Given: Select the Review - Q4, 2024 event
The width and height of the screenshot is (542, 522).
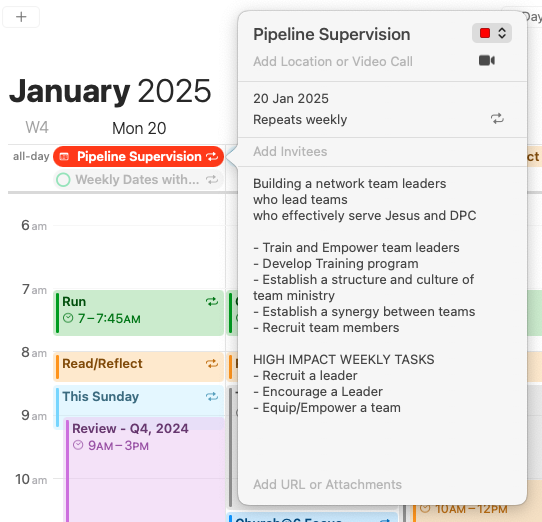Looking at the screenshot, I should click(x=145, y=470).
